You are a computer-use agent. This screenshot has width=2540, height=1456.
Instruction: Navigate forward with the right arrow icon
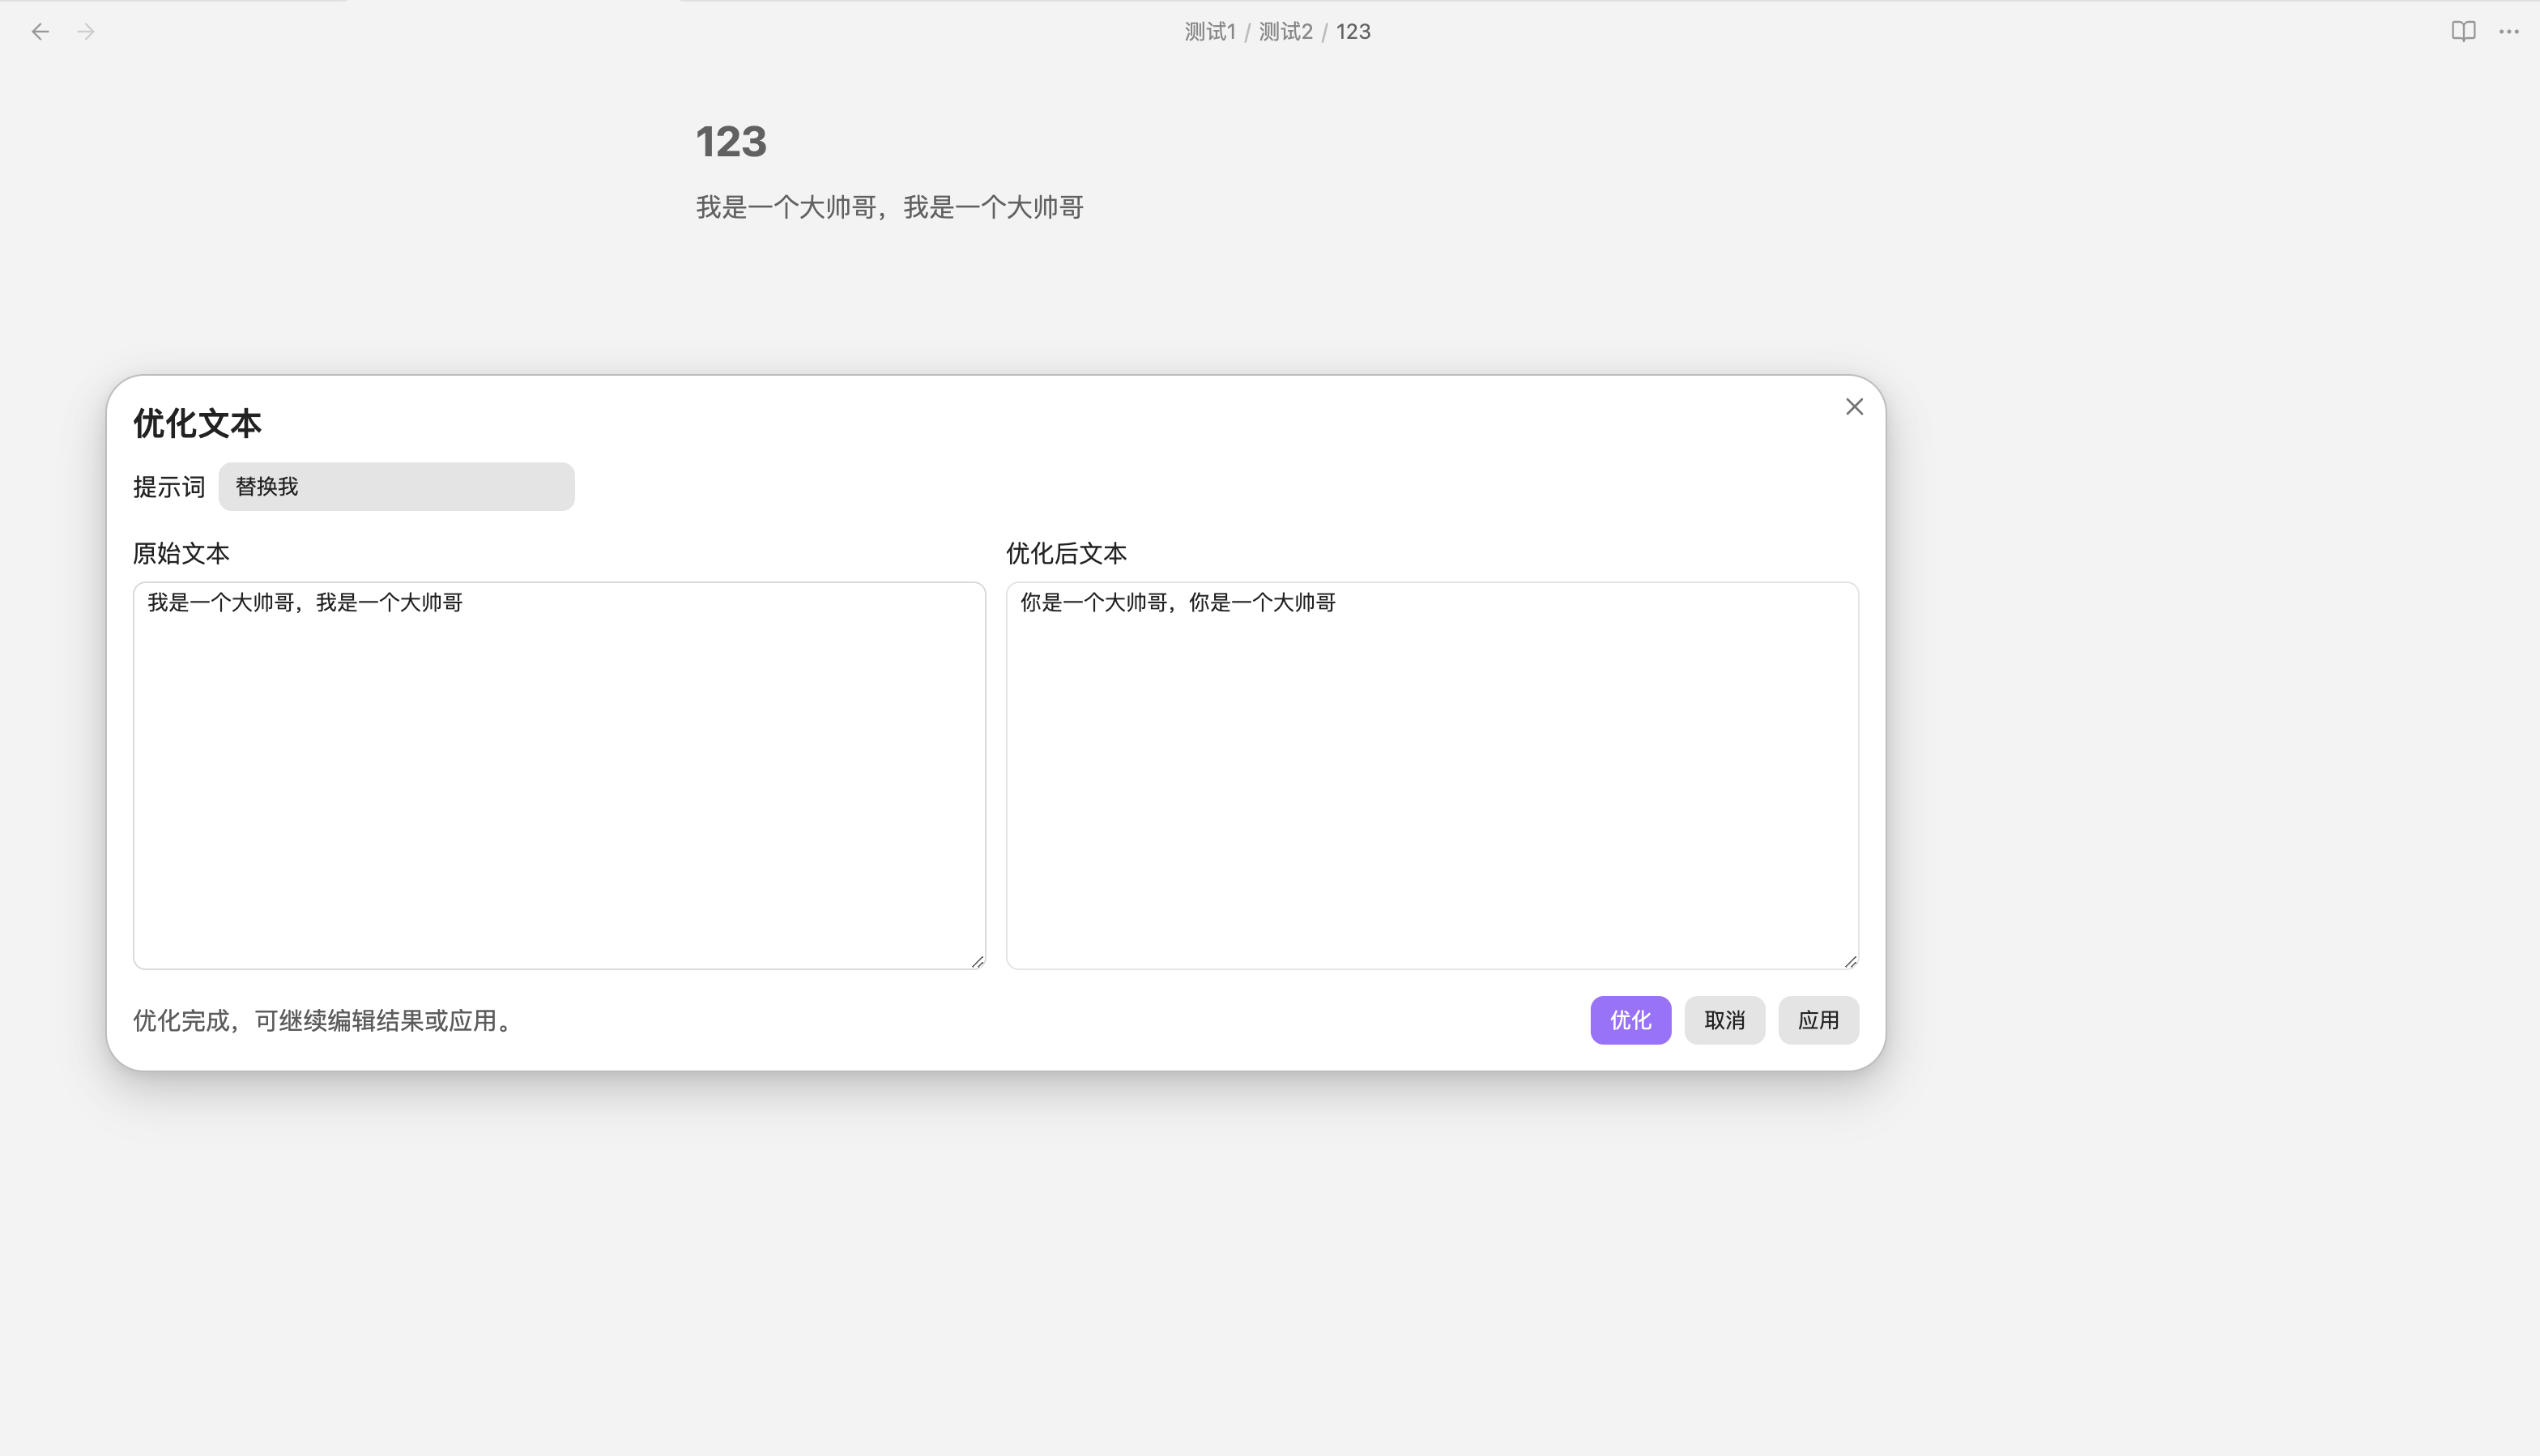[x=86, y=32]
